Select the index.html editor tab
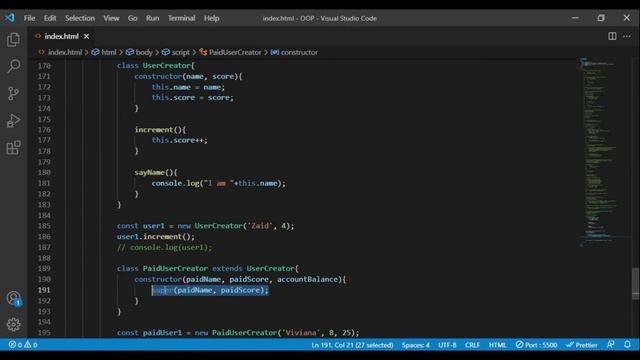Screen dimensions: 640x360 [62, 36]
